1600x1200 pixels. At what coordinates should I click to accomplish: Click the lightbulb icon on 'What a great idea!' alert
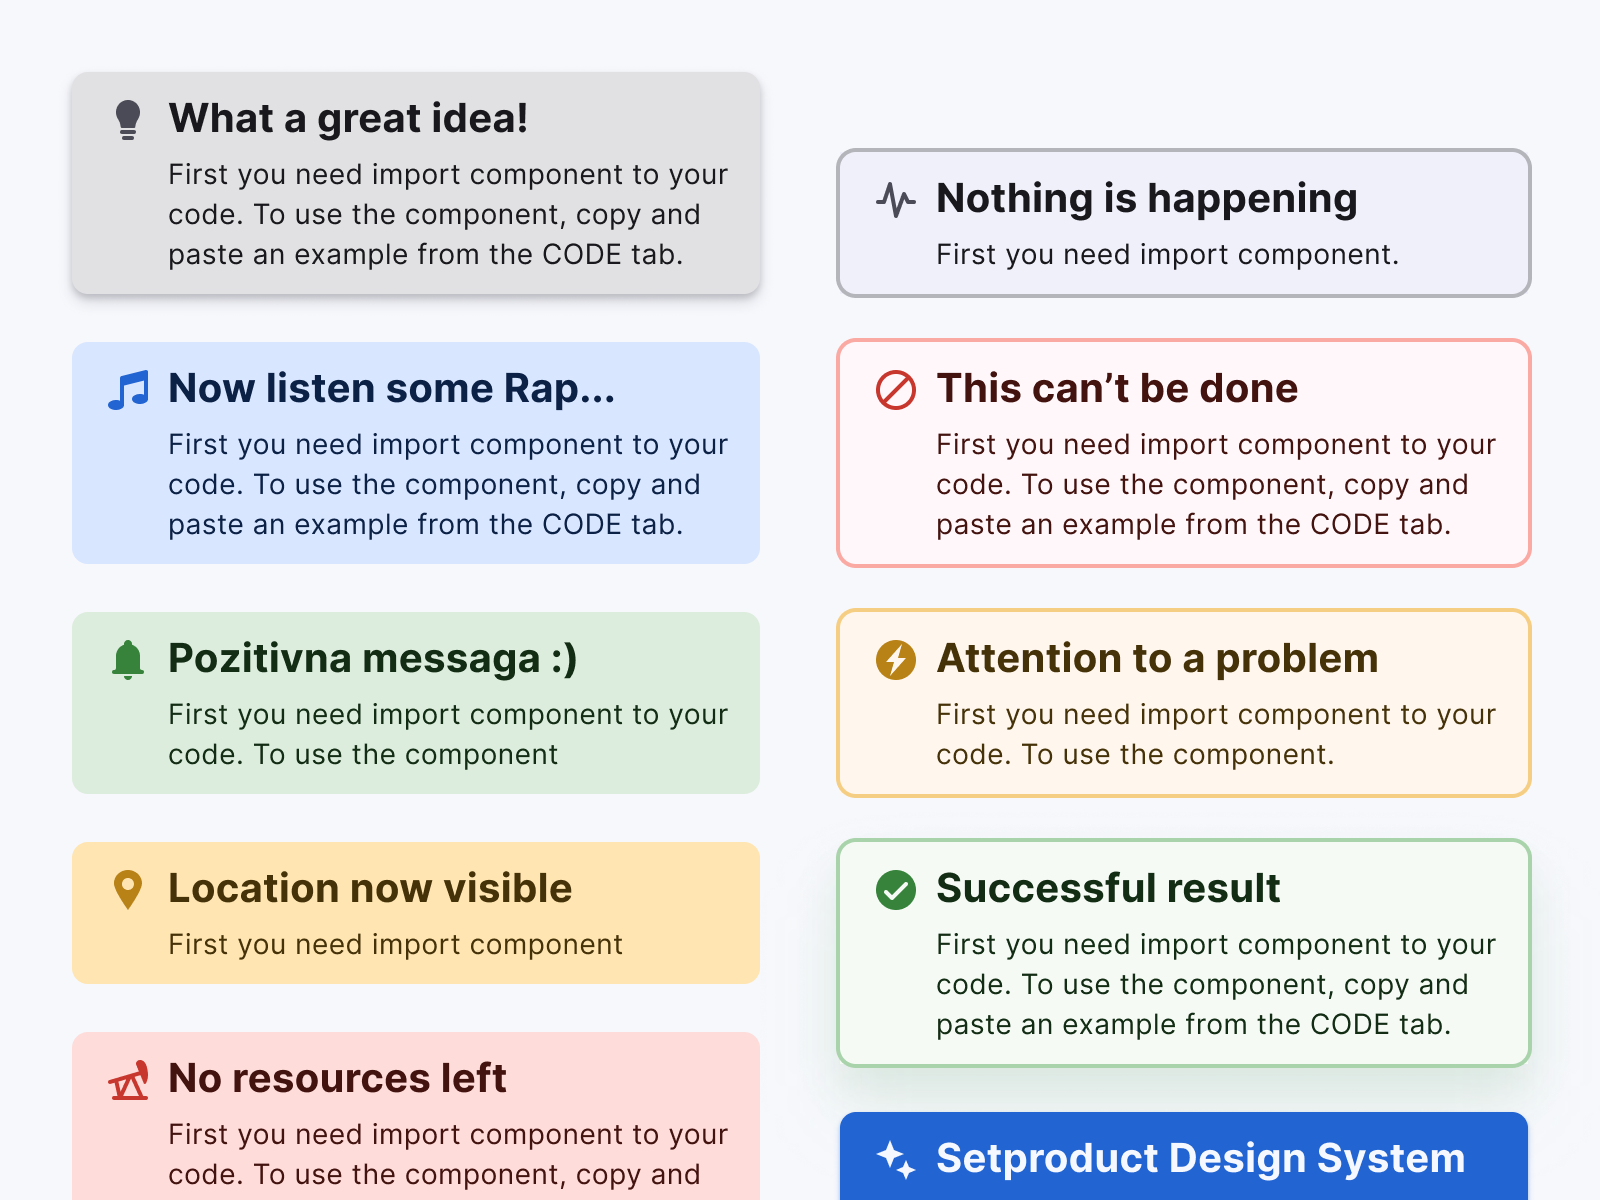[128, 117]
